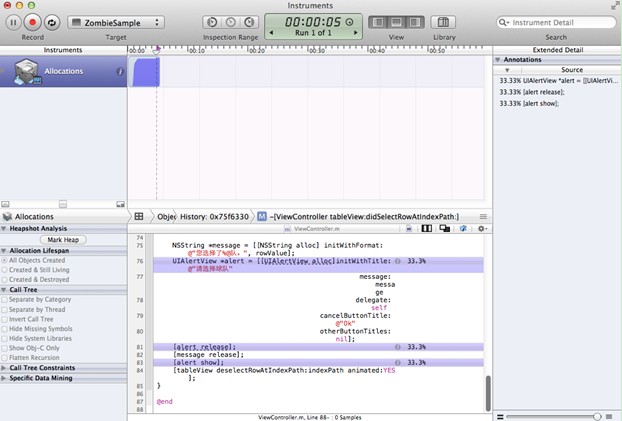The height and width of the screenshot is (421, 622).
Task: Set inspection range end marker button
Action: point(249,22)
